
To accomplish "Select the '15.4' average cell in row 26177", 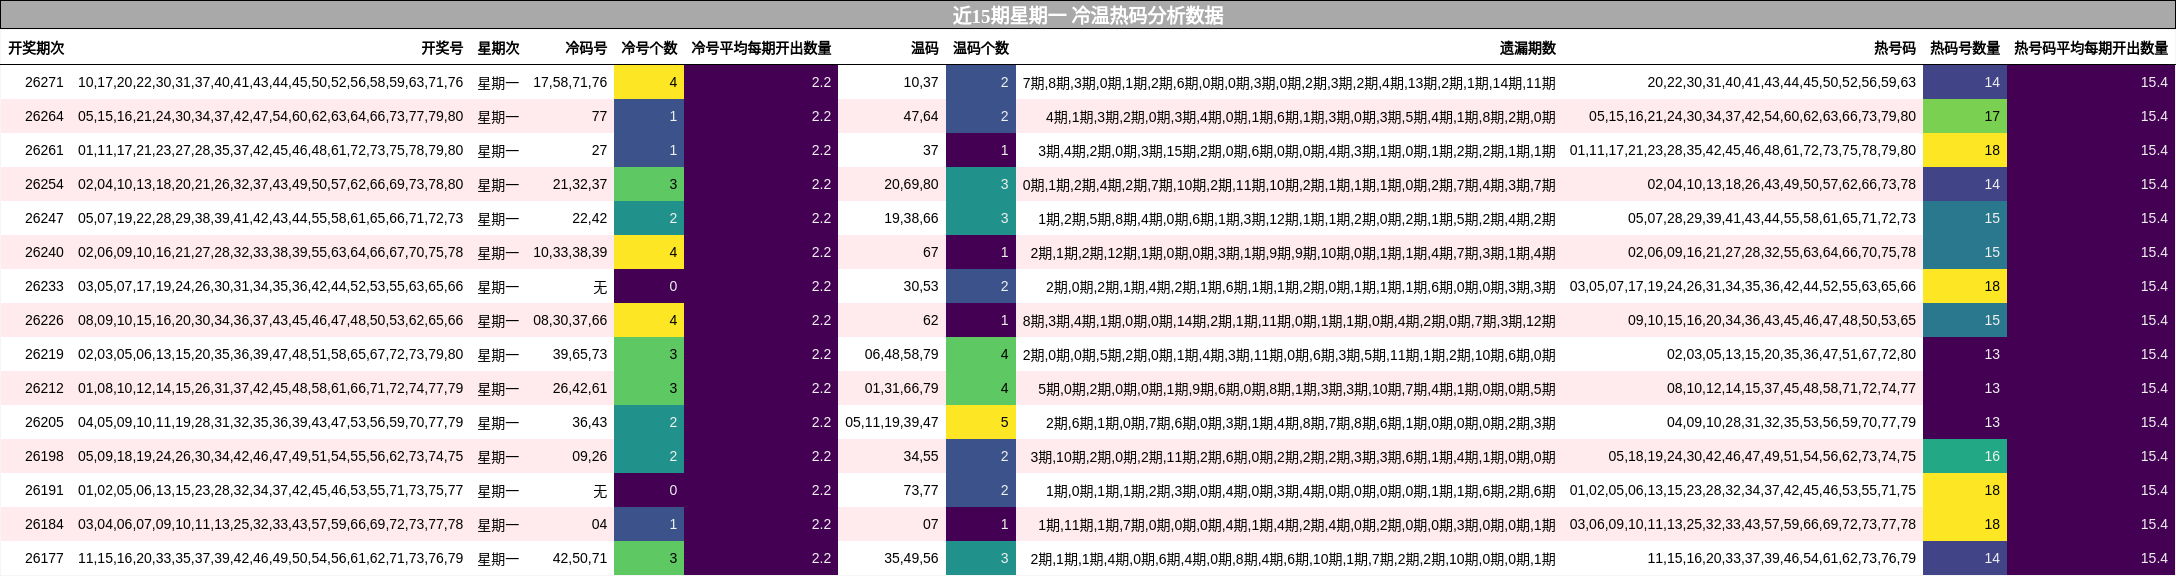I will 2091,558.
